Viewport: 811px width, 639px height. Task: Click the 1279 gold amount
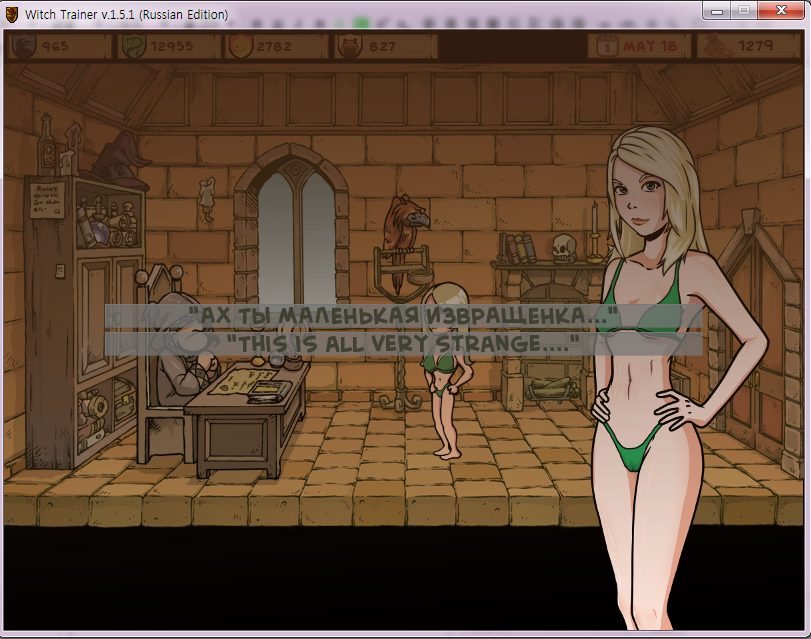[756, 46]
